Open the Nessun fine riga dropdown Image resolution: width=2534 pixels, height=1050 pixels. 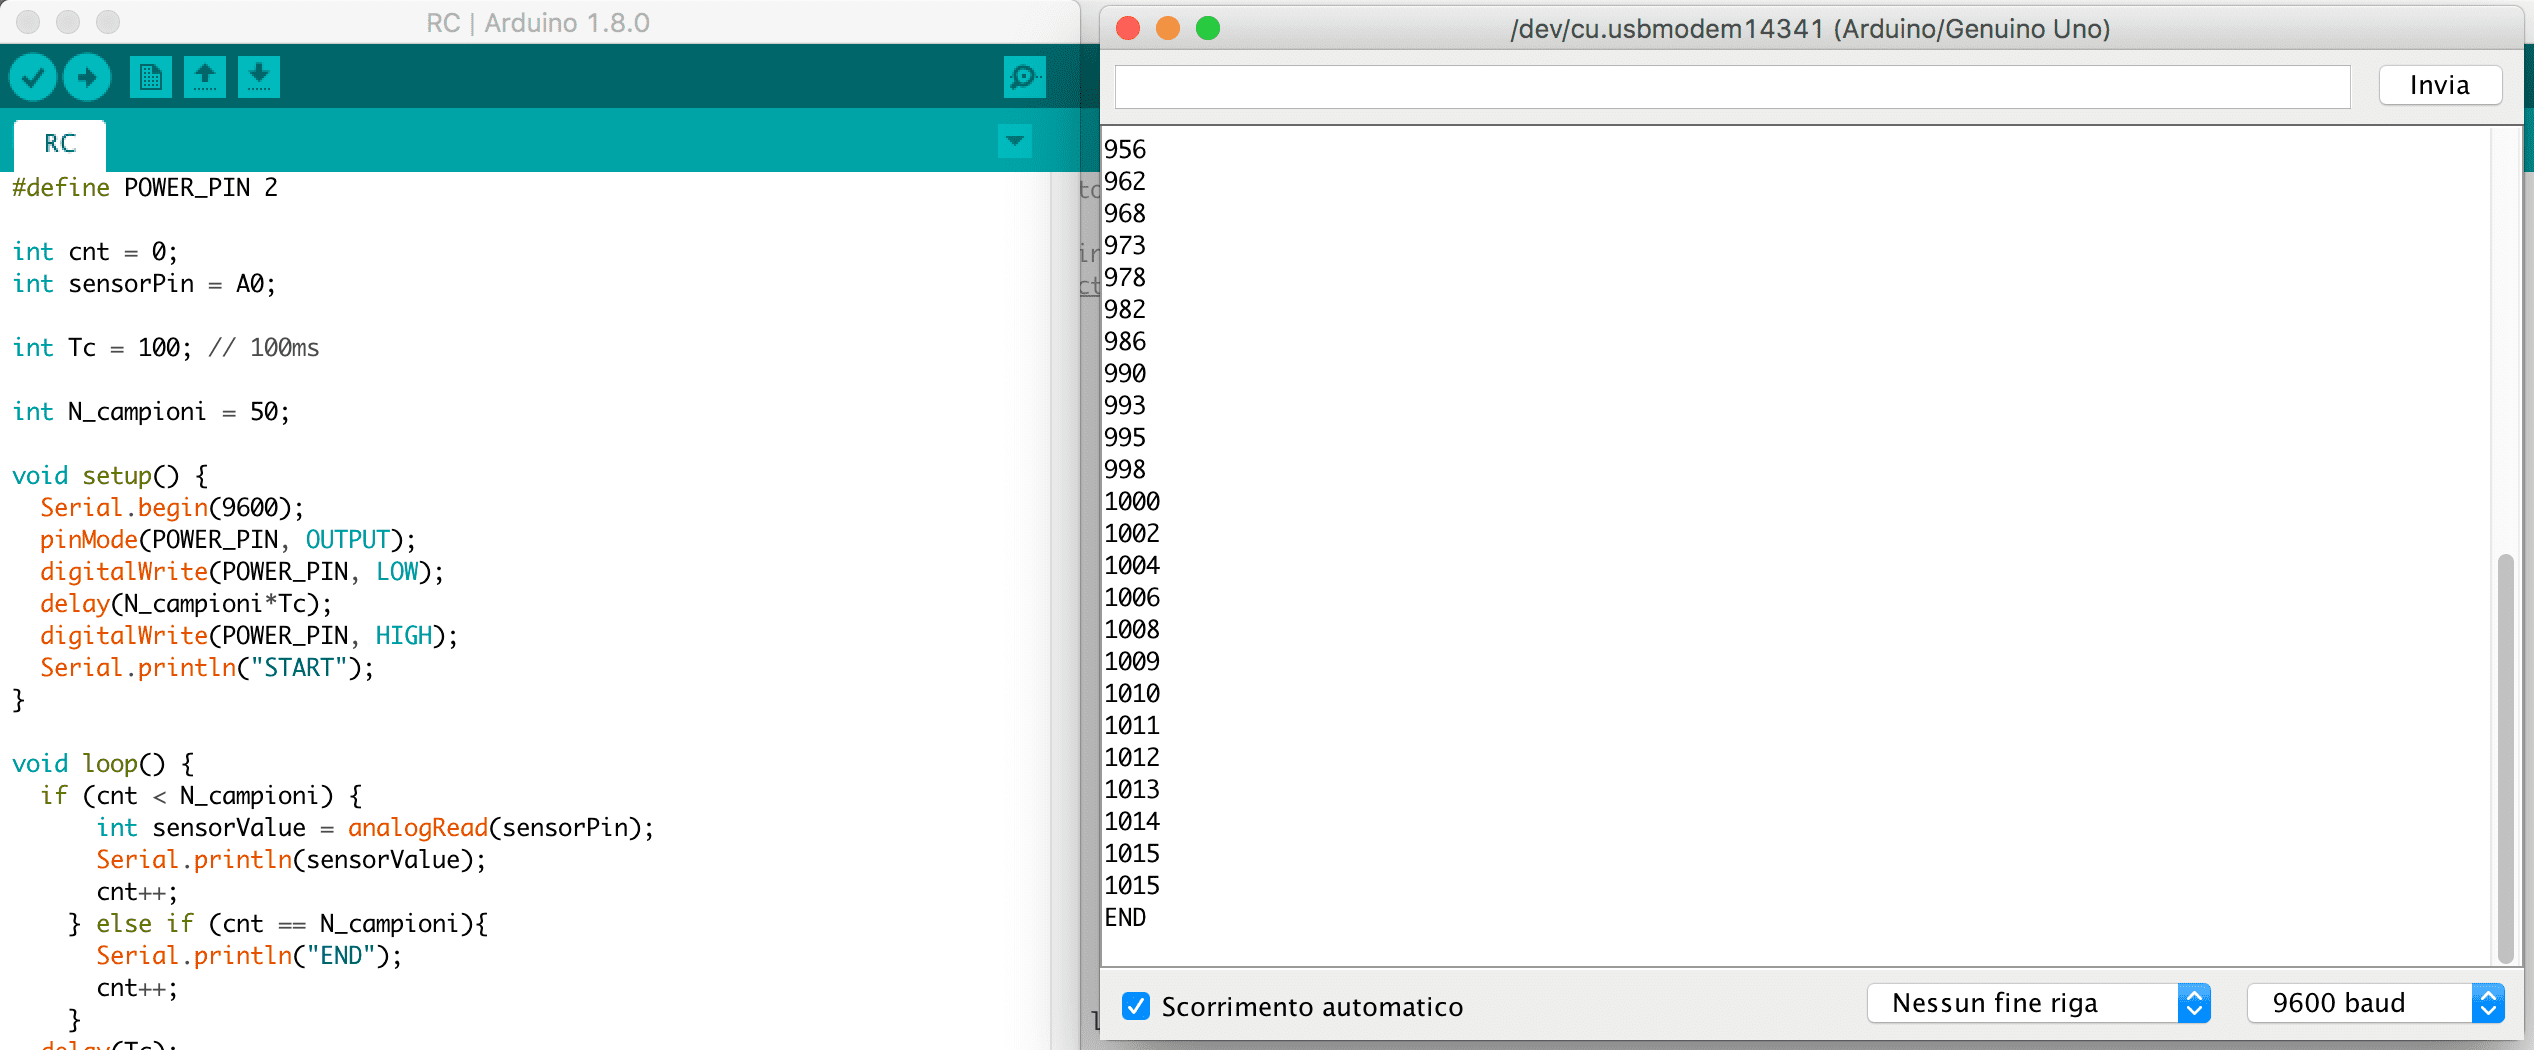point(2038,1003)
